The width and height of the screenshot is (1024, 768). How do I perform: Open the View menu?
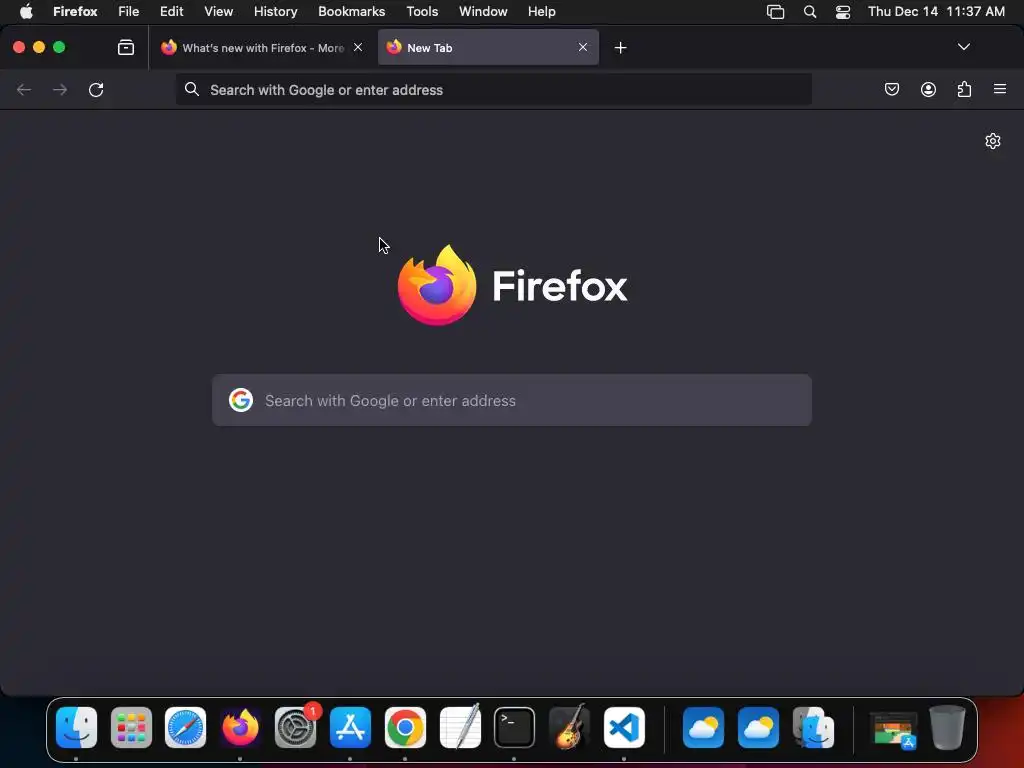(x=218, y=11)
